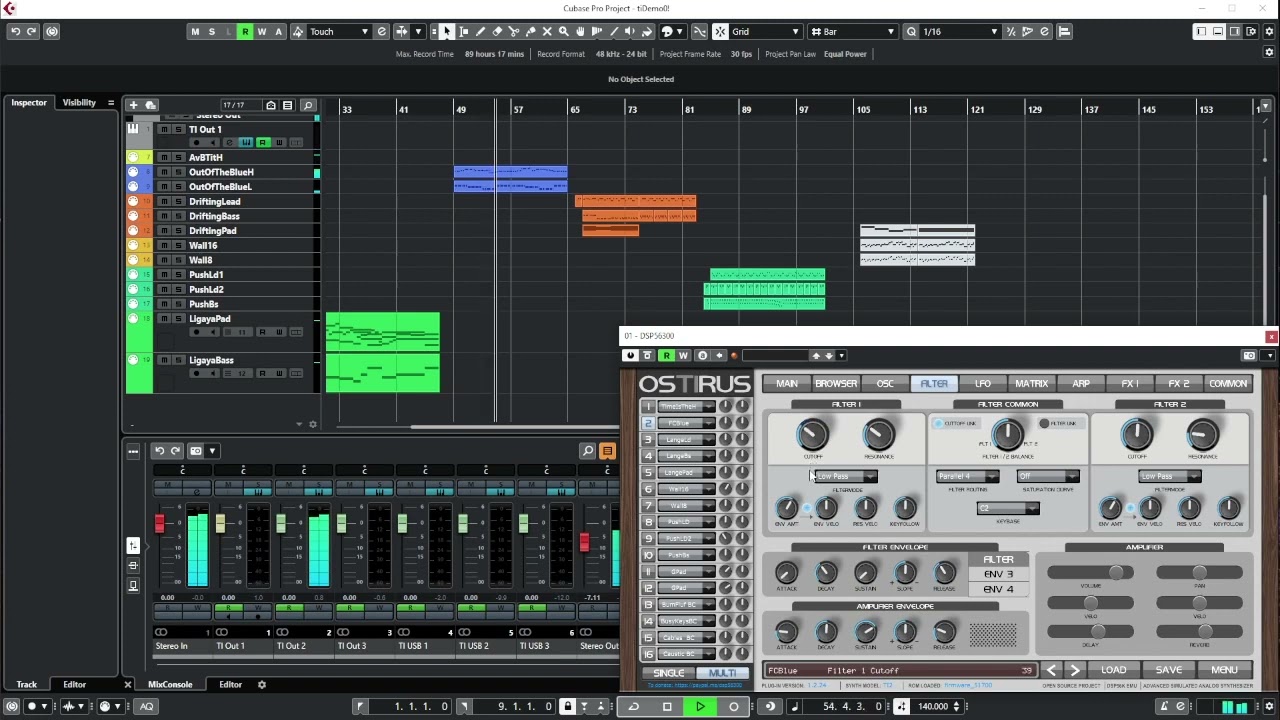The width and height of the screenshot is (1280, 720).
Task: Click the tempo field showing 140.000
Action: click(x=934, y=706)
